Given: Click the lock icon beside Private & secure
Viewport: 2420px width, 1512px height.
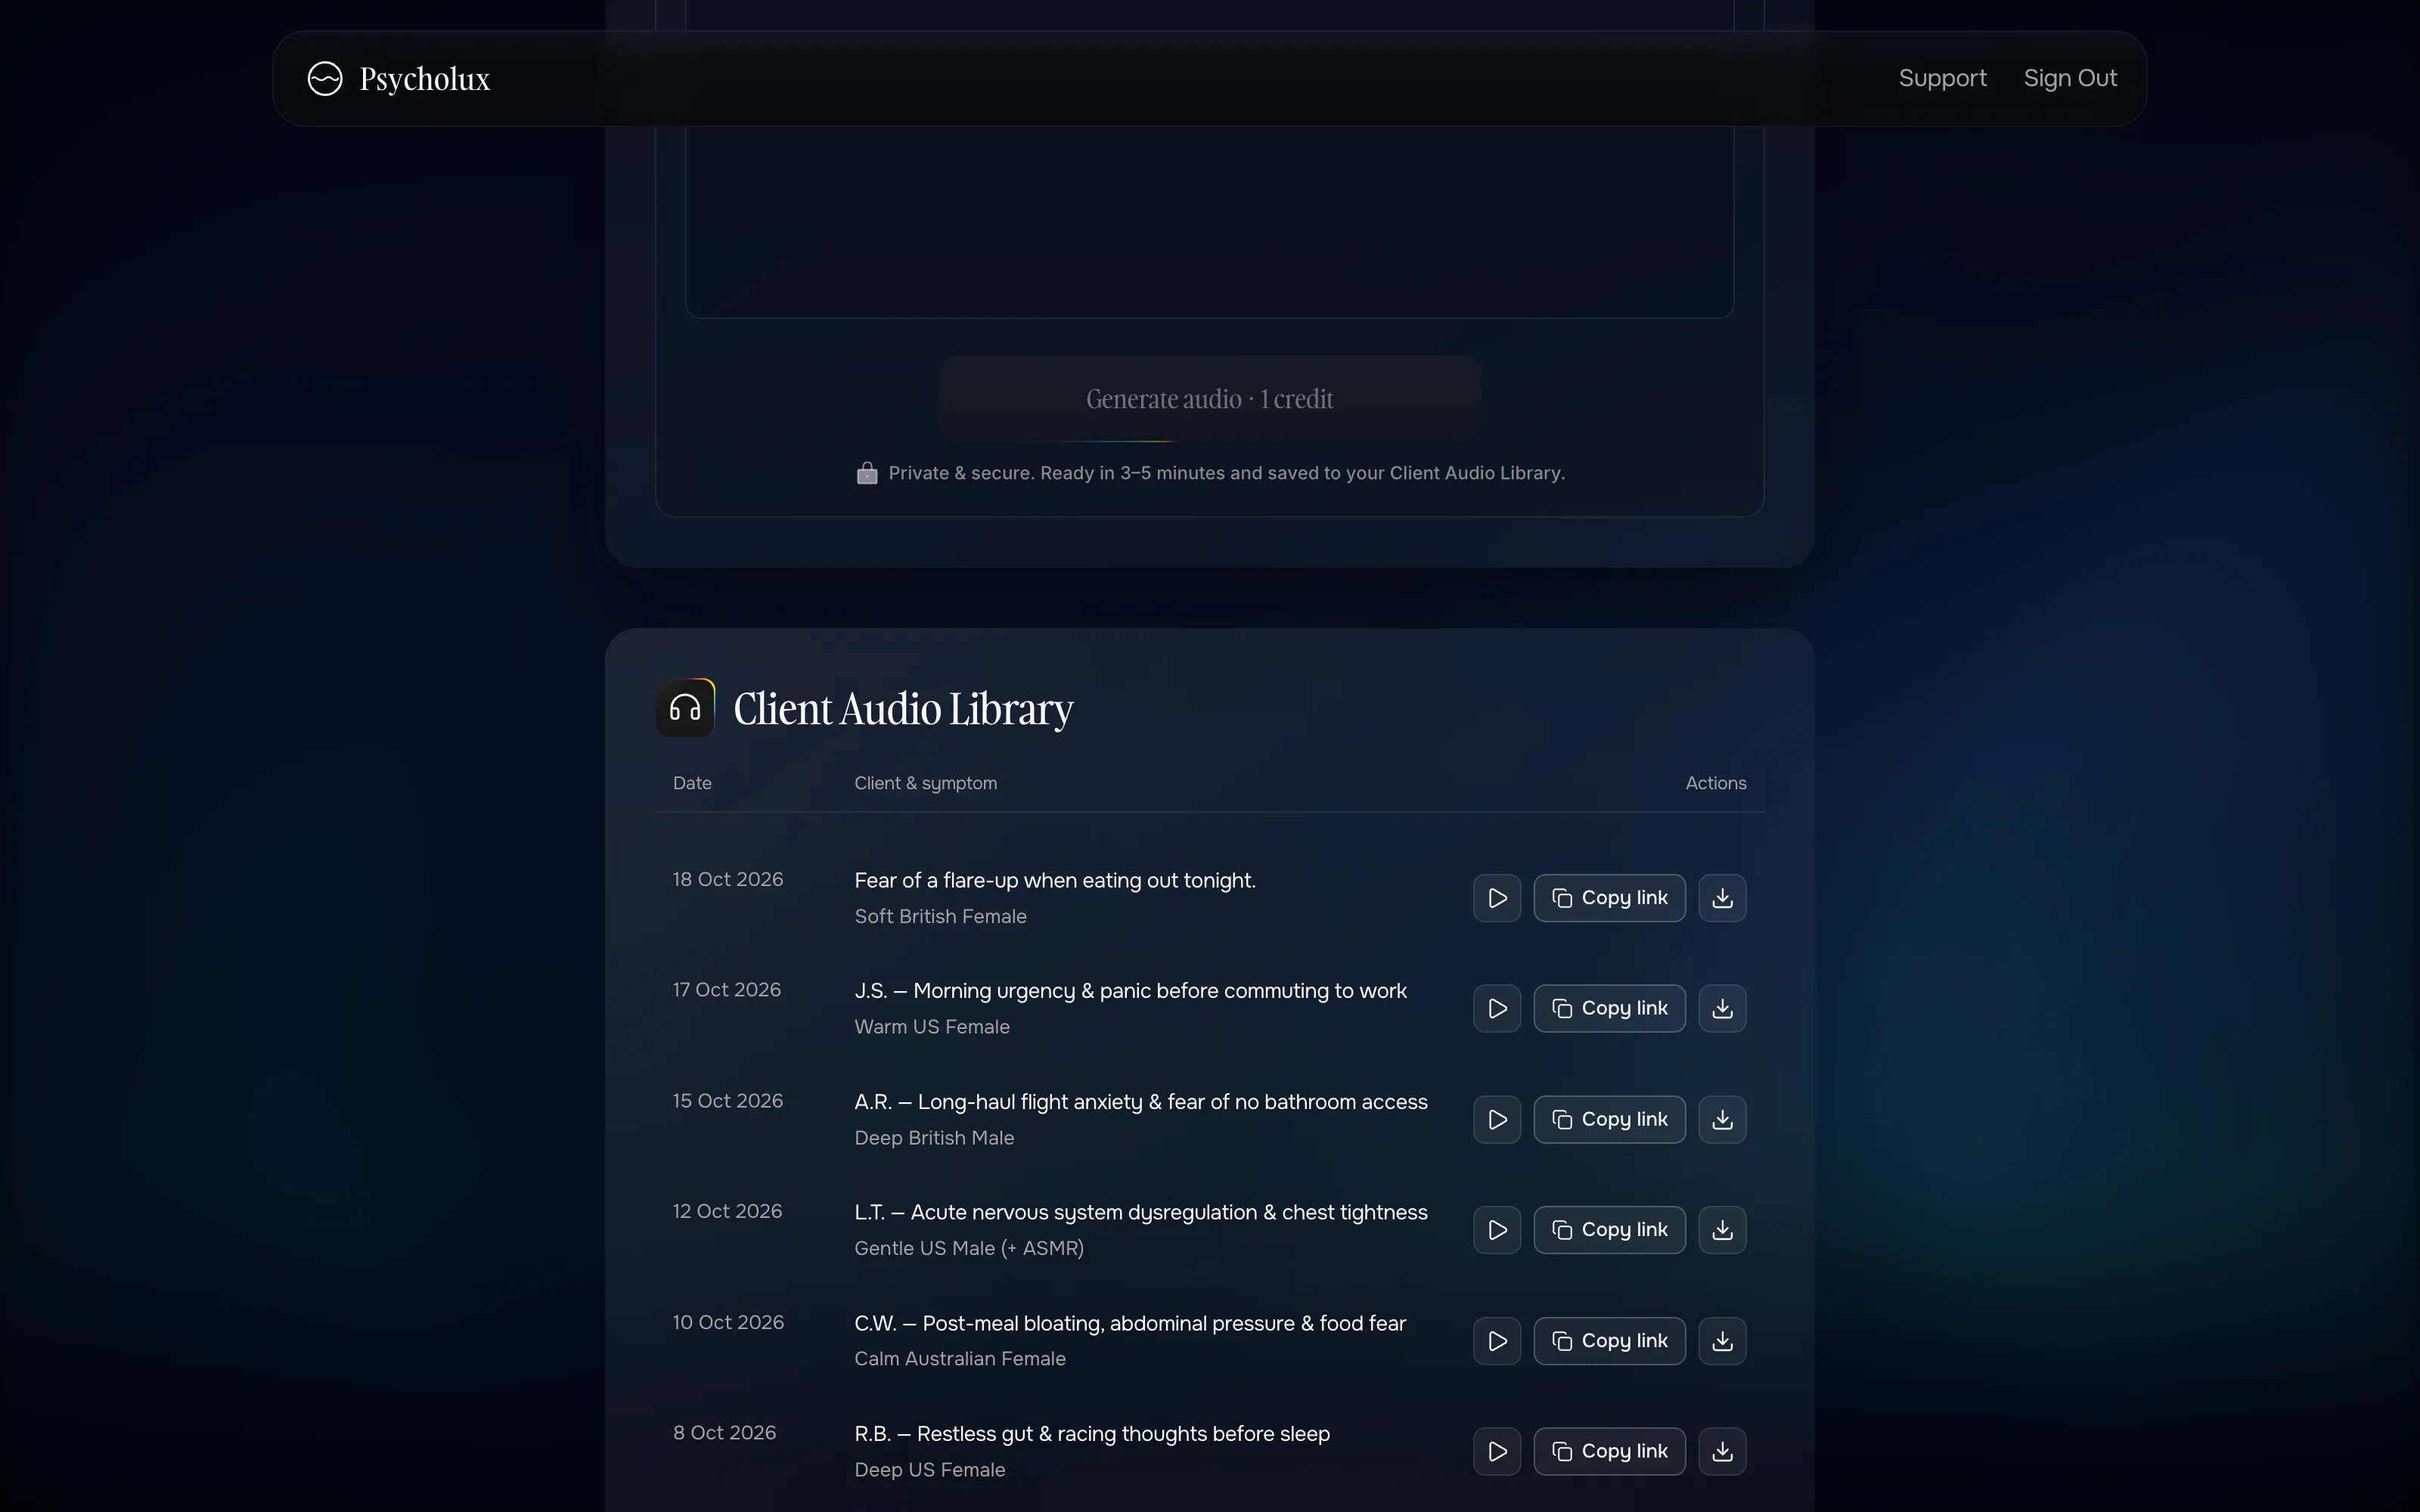Looking at the screenshot, I should point(867,473).
